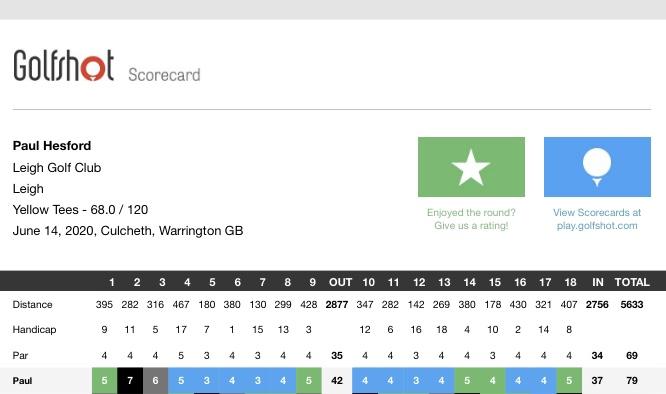The height and width of the screenshot is (394, 666).
Task: Open "Enjoyed the round? Give us a rating!"
Action: coord(471,219)
